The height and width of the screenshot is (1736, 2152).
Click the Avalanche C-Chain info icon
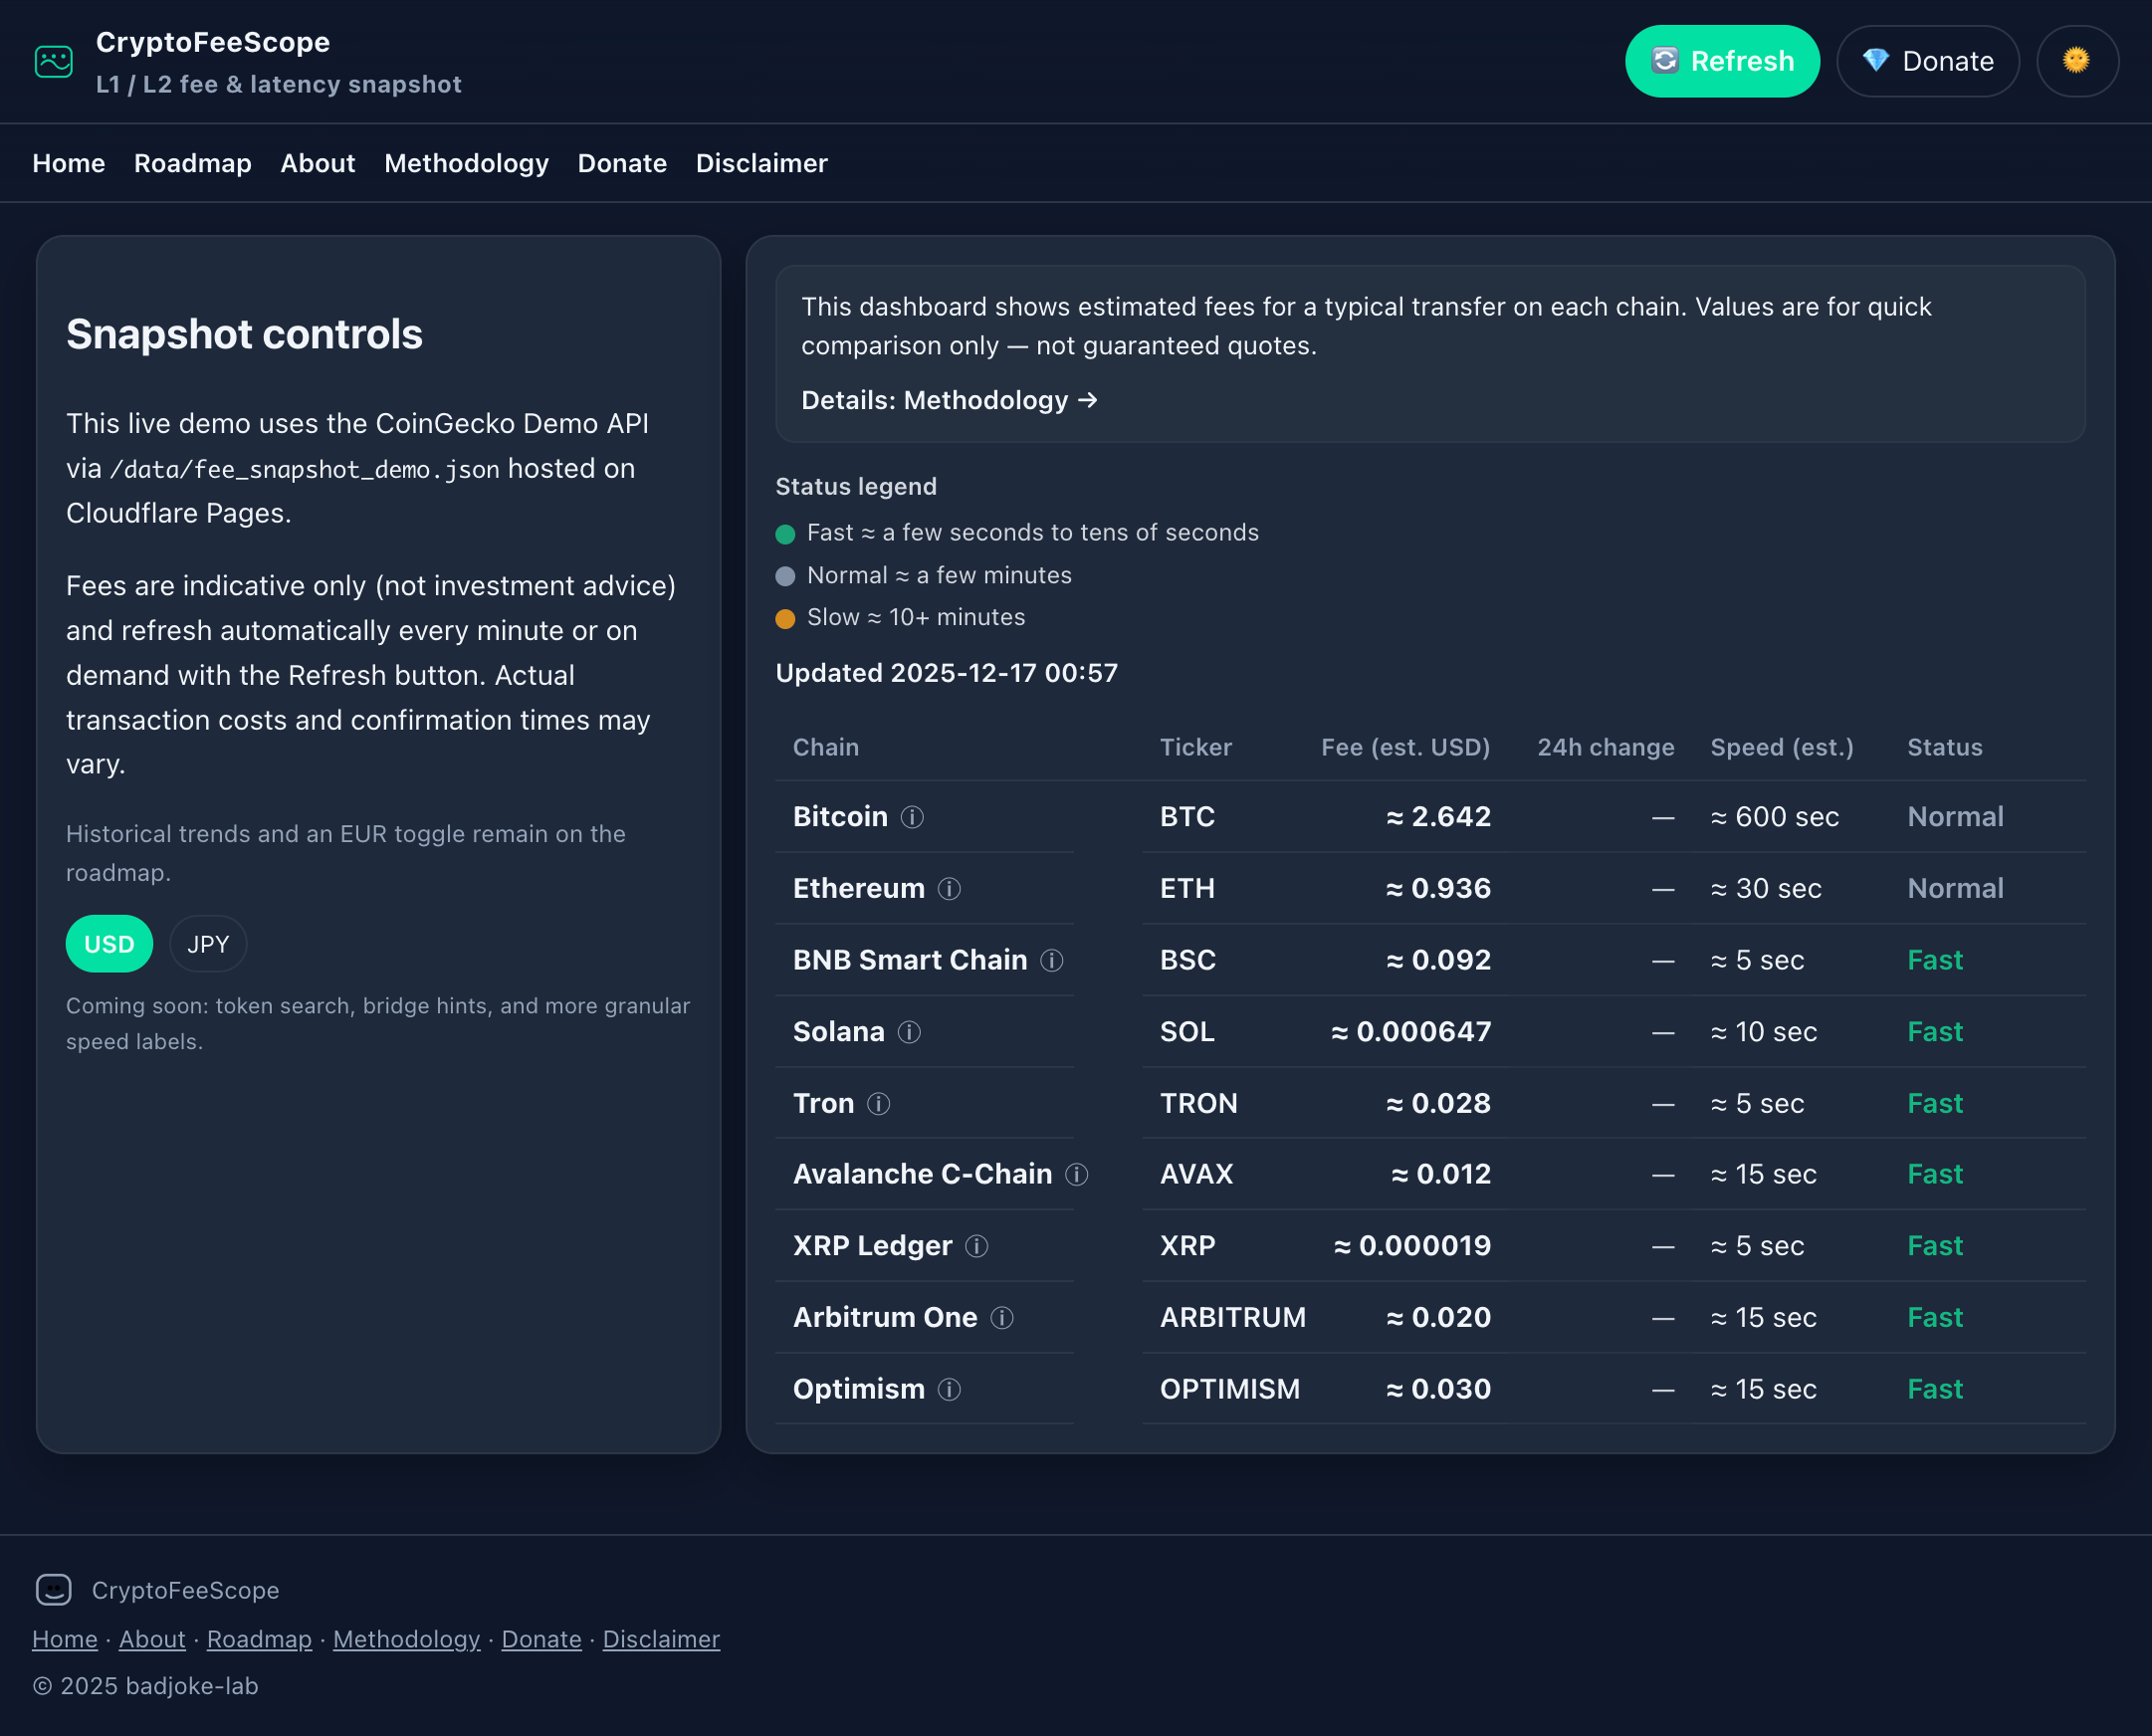pos(1077,1174)
